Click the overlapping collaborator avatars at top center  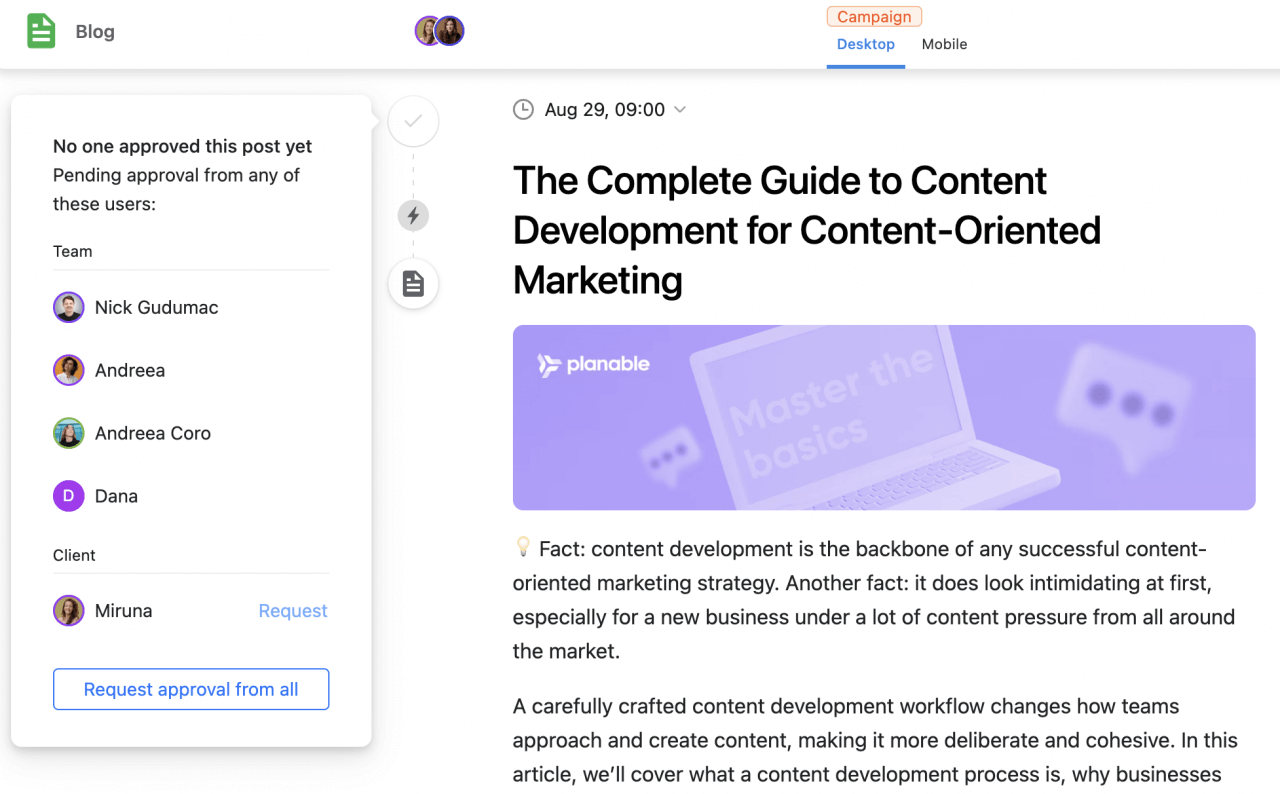[439, 31]
